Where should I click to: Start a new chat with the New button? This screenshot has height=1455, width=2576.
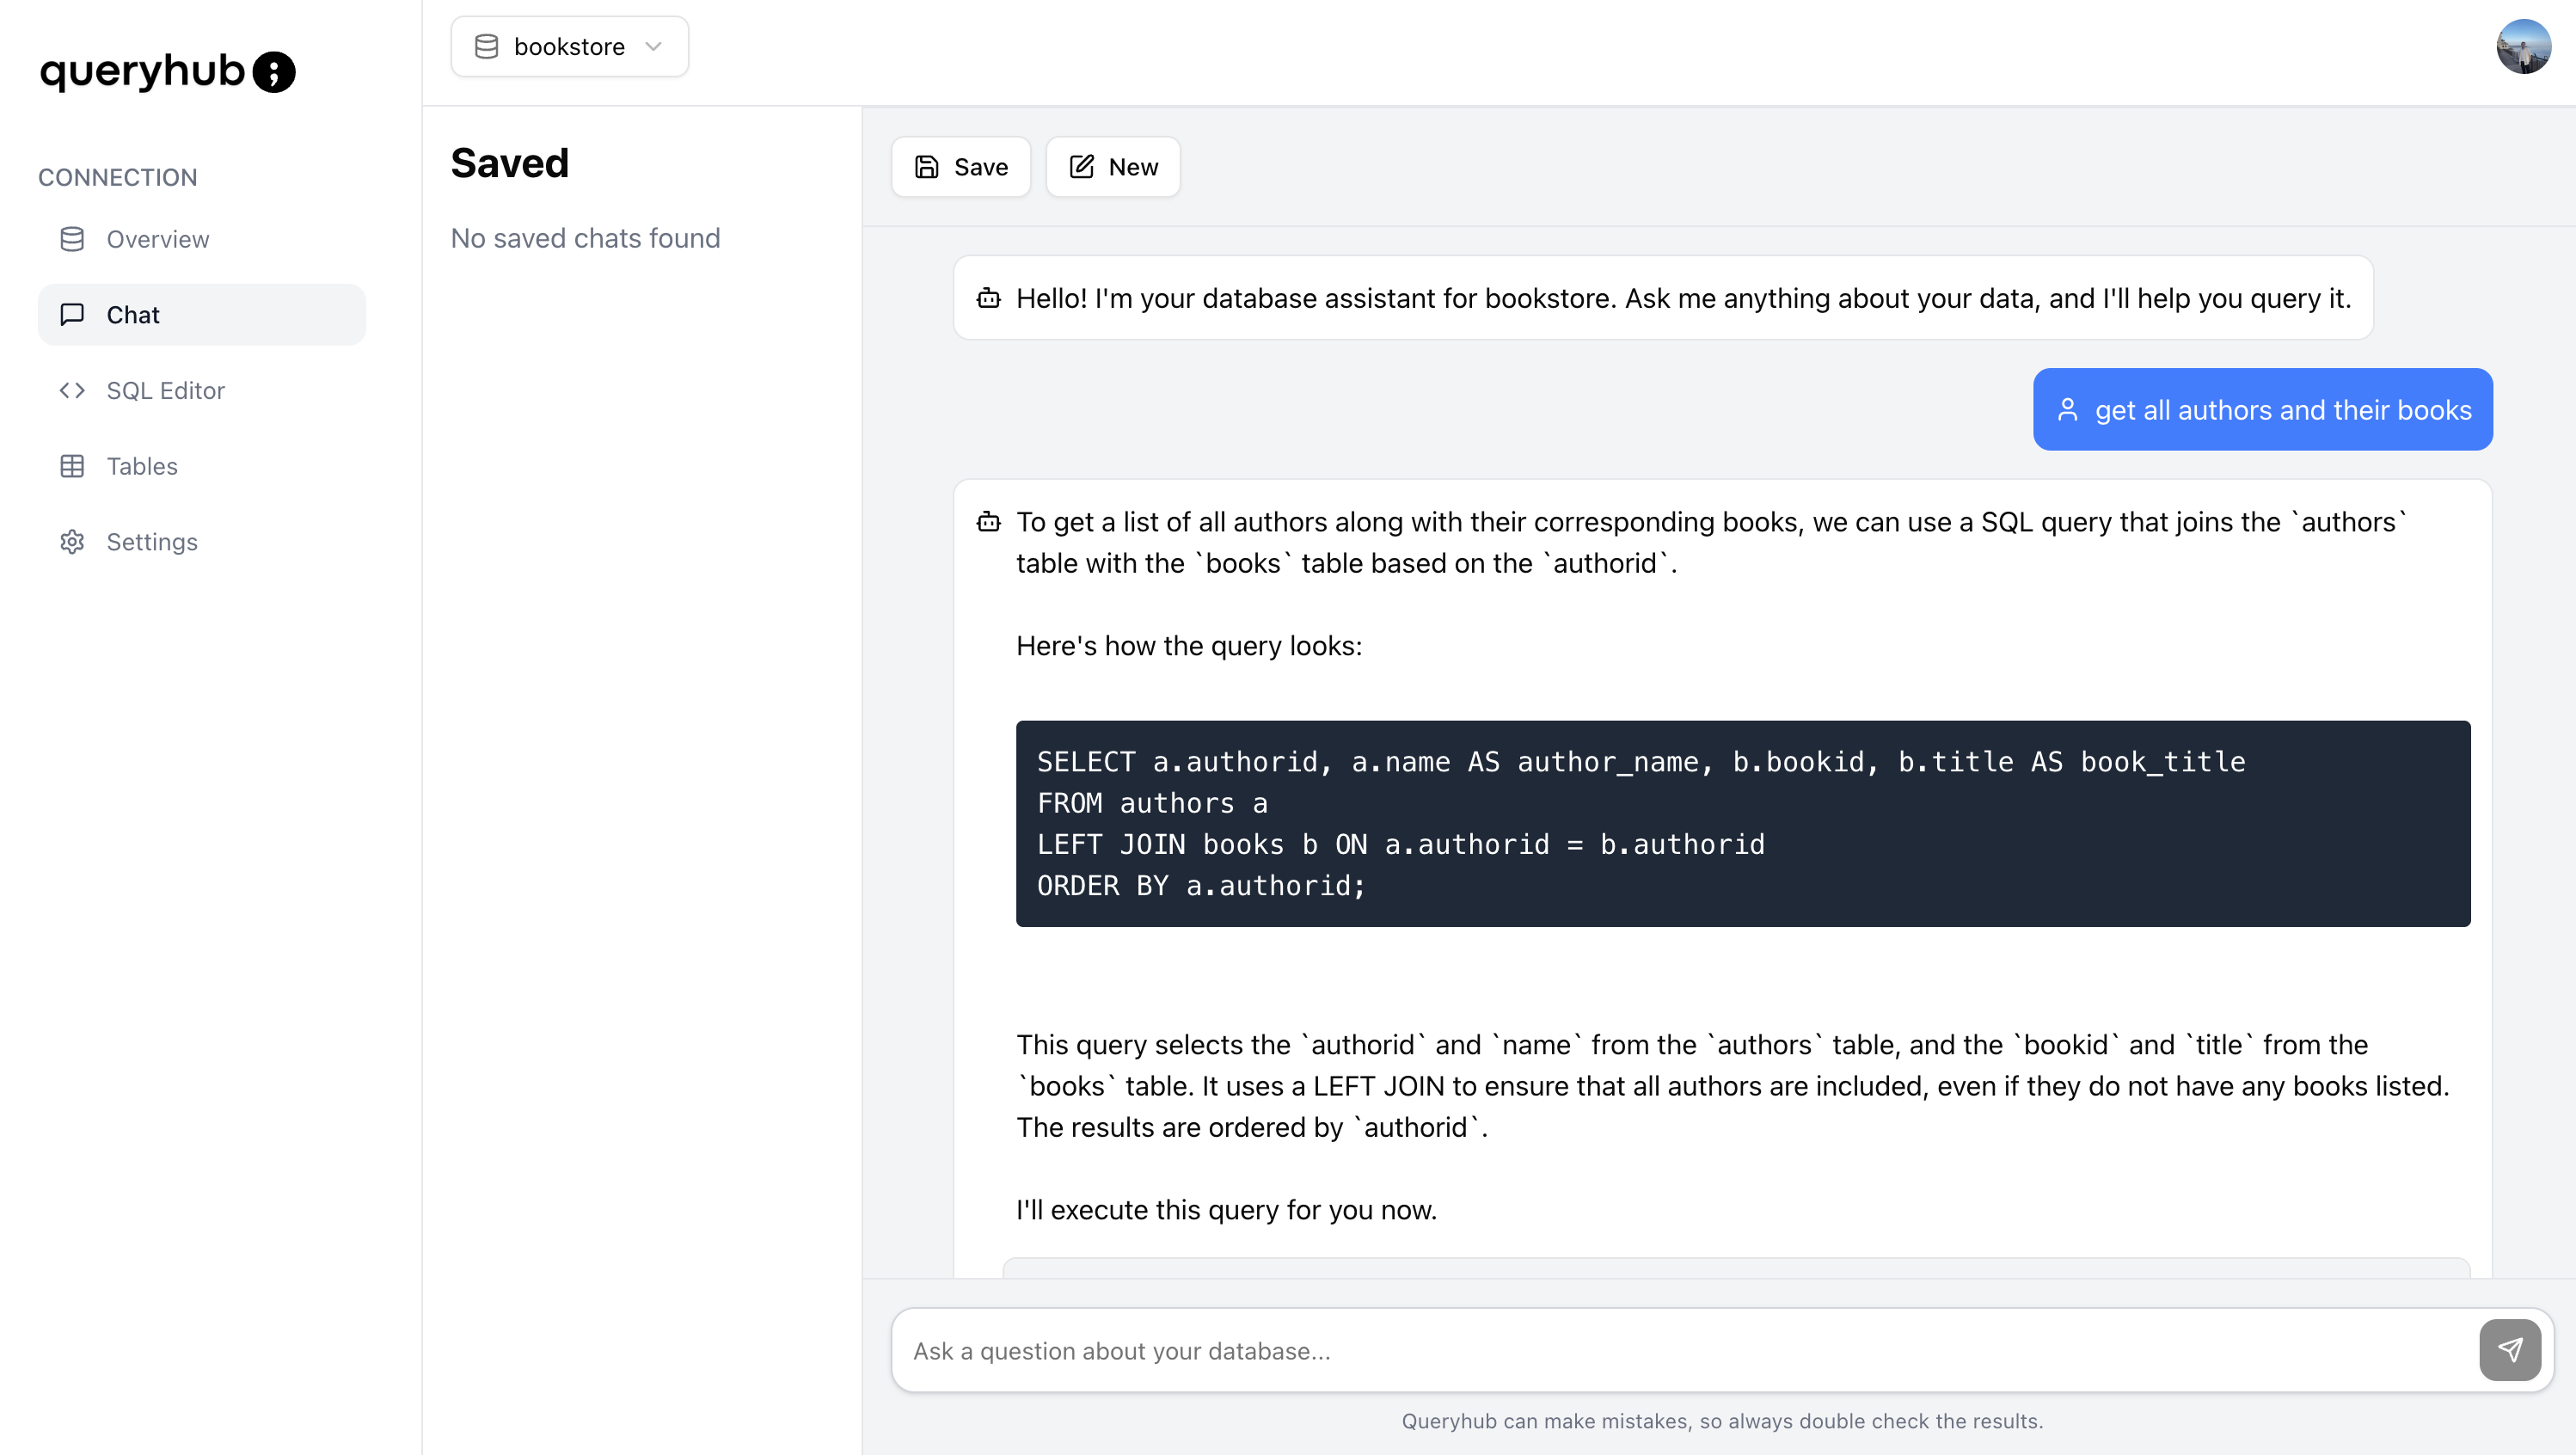(1113, 166)
